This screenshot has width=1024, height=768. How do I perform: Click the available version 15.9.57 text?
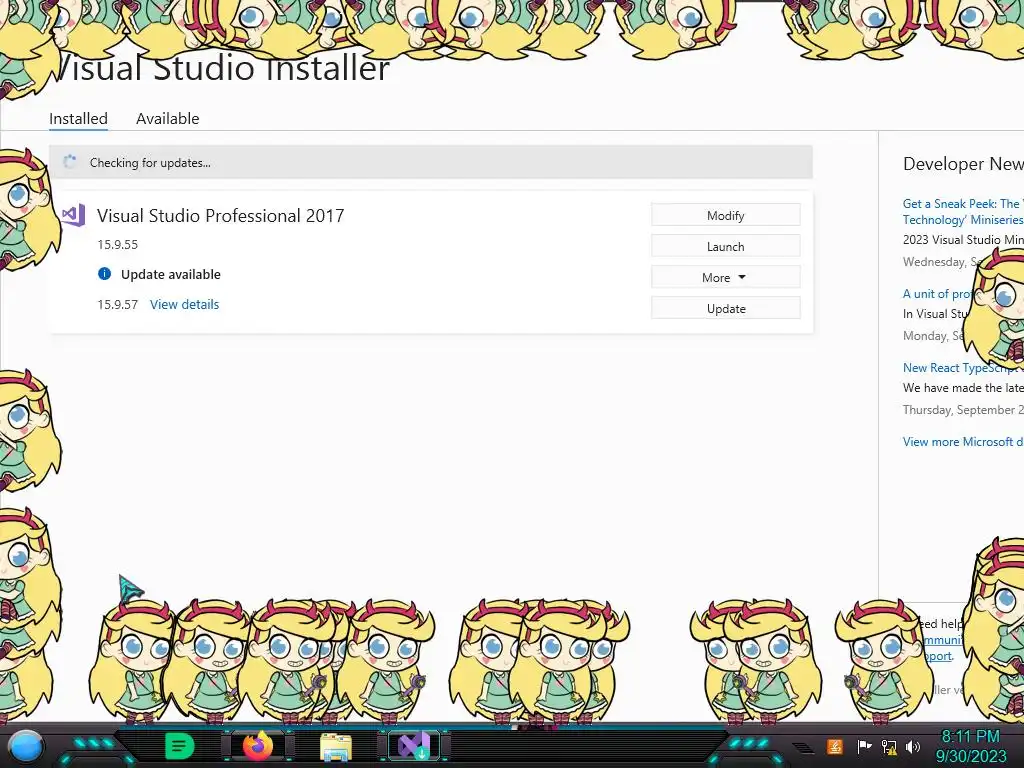[x=118, y=304]
